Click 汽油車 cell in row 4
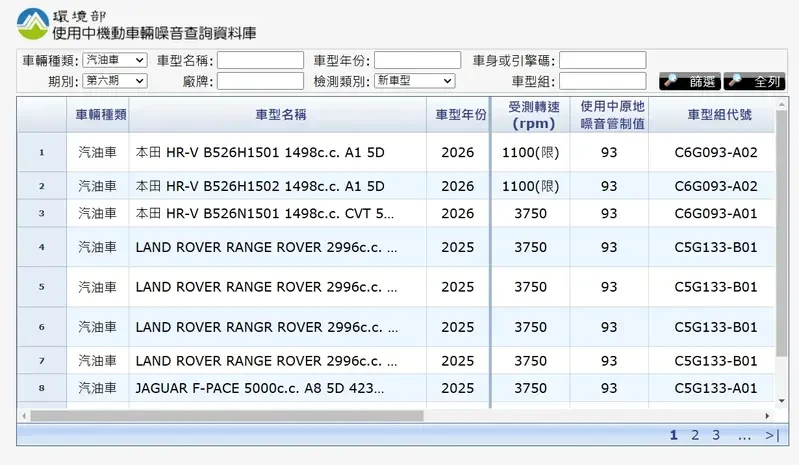Viewport: 799px width, 465px height. tap(97, 247)
